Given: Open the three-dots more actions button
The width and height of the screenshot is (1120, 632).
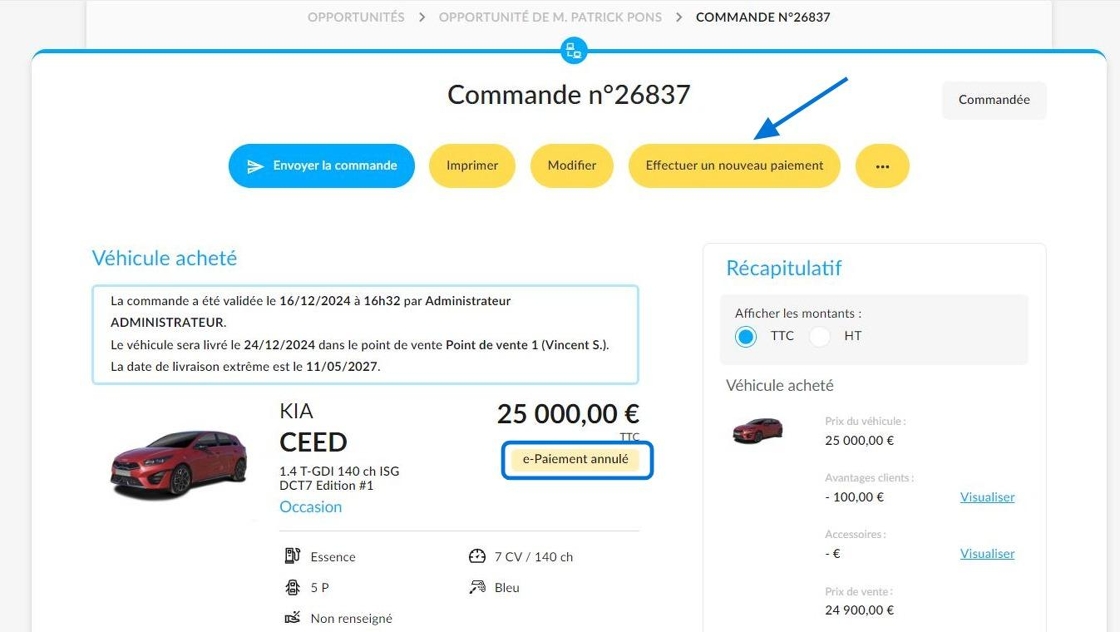Looking at the screenshot, I should click(x=882, y=166).
